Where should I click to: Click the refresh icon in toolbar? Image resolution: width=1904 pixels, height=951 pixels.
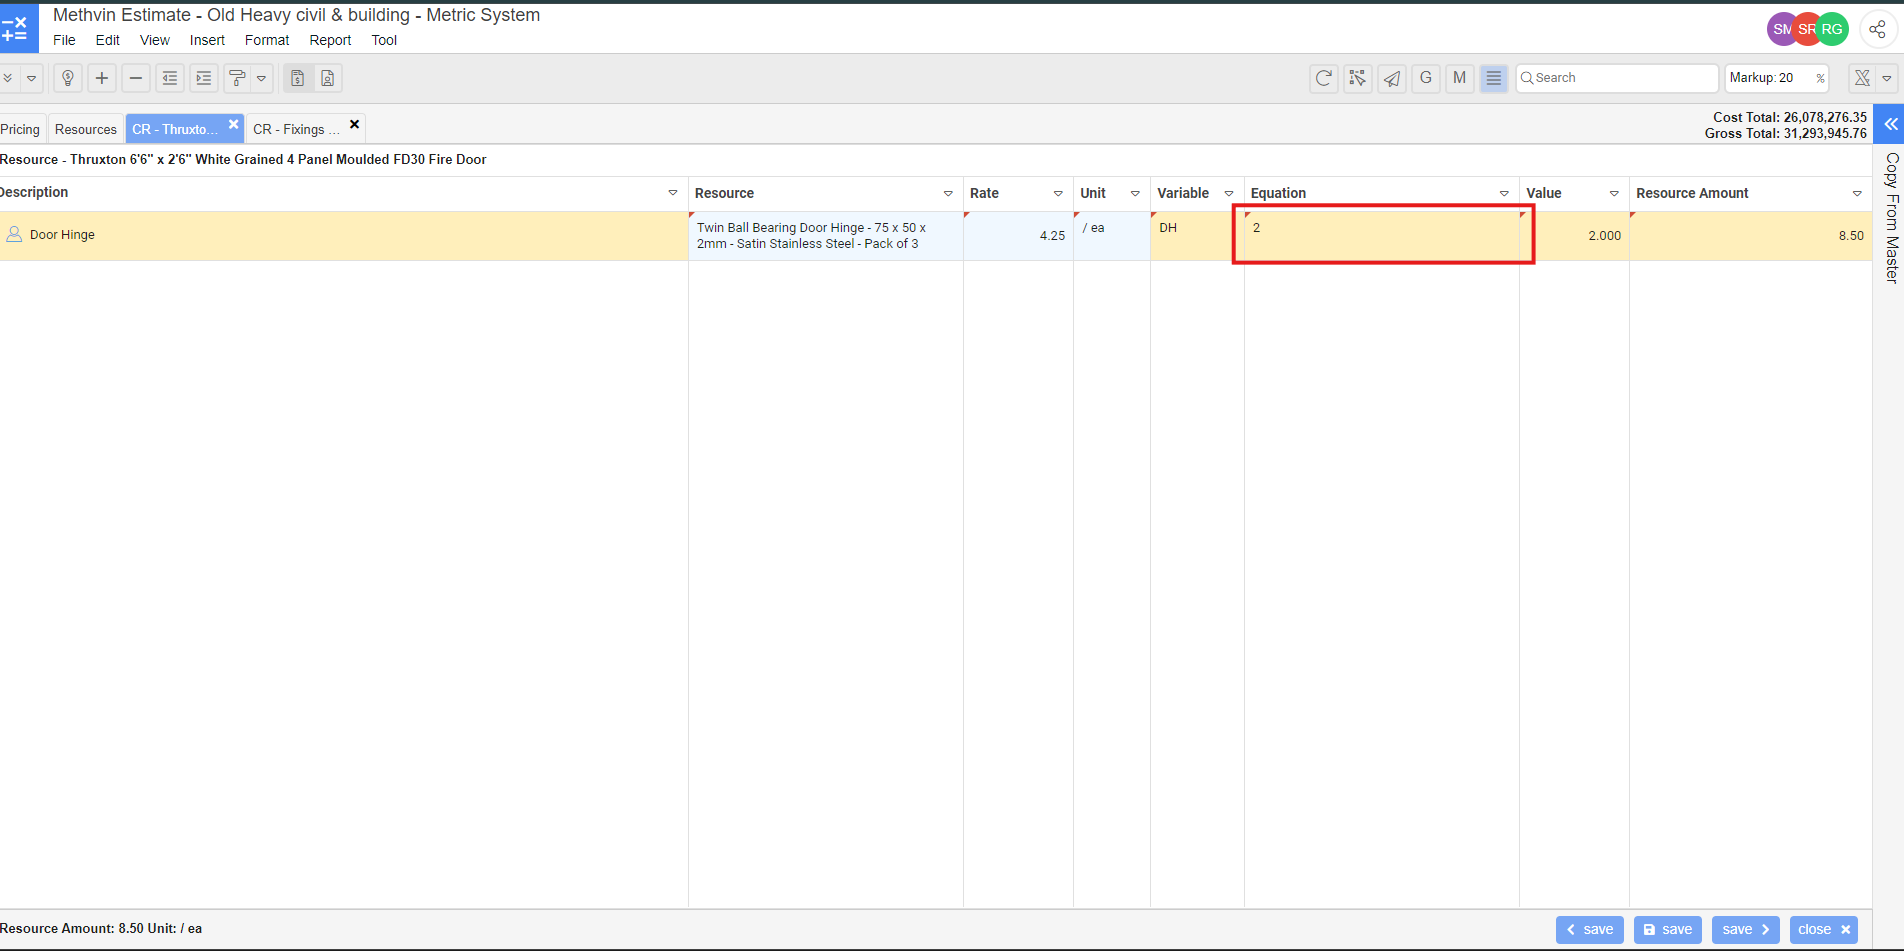pyautogui.click(x=1323, y=78)
